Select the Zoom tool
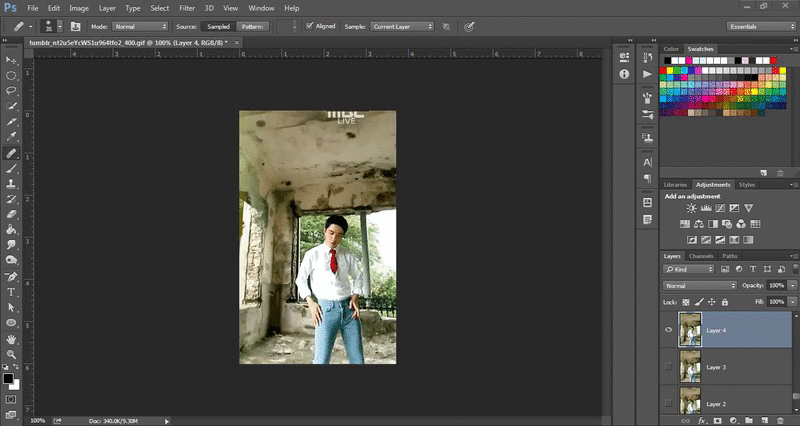 [x=11, y=354]
